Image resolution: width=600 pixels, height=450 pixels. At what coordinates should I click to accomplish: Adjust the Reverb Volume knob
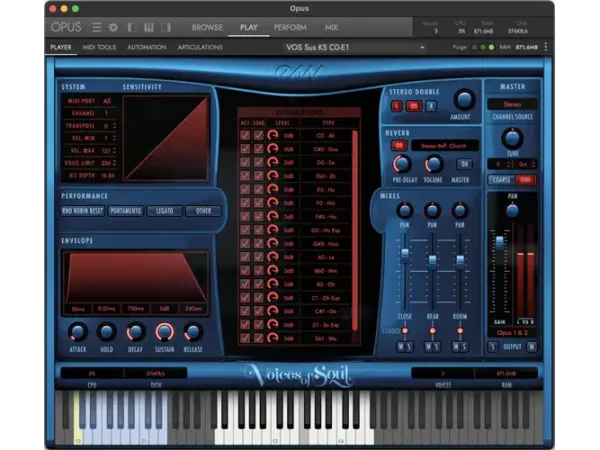point(433,164)
